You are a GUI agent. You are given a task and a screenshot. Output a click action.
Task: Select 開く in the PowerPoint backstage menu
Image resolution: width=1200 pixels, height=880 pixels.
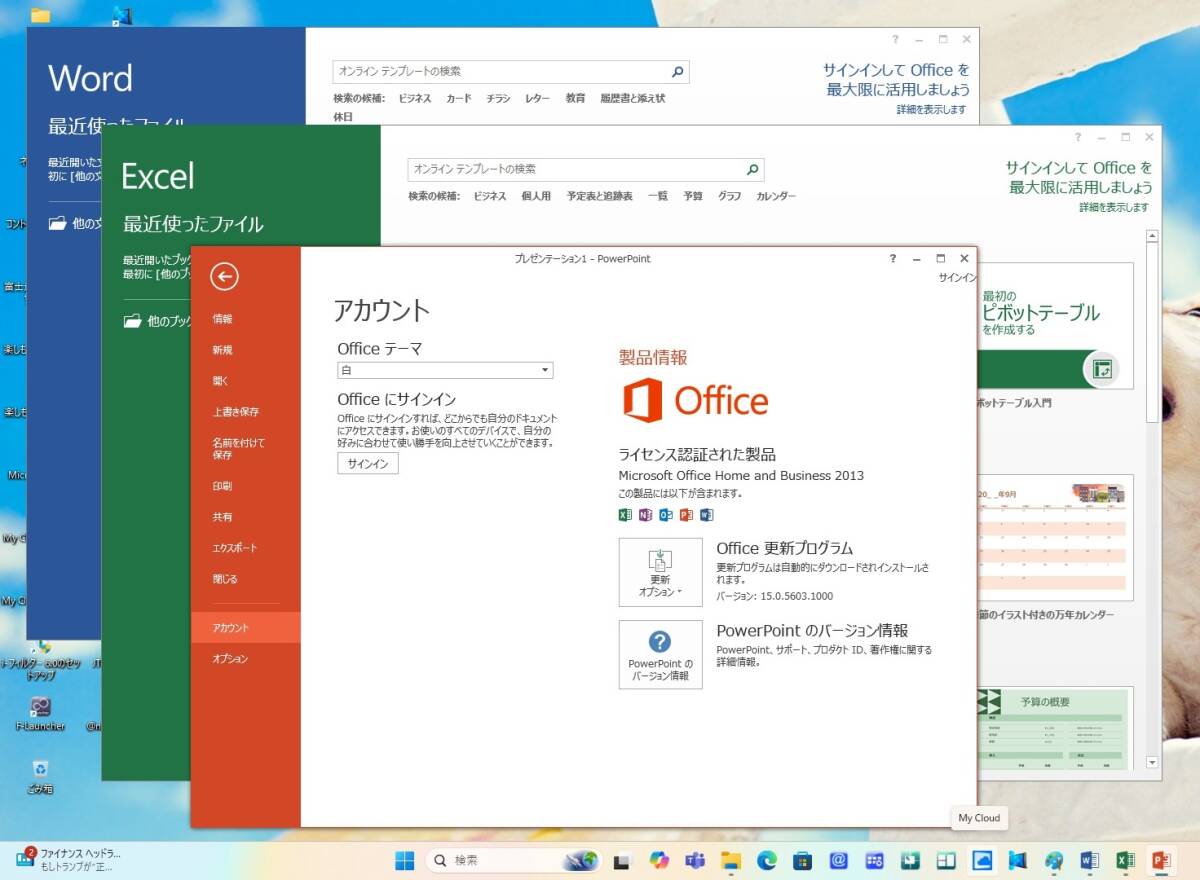[221, 381]
